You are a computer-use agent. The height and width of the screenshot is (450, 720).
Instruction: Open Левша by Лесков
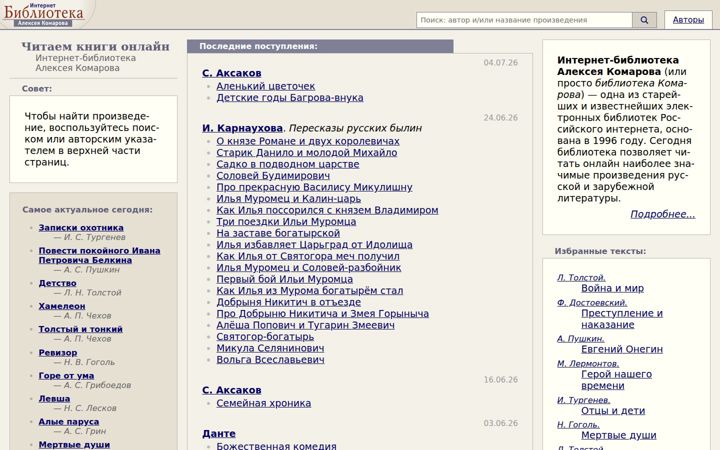pos(54,398)
